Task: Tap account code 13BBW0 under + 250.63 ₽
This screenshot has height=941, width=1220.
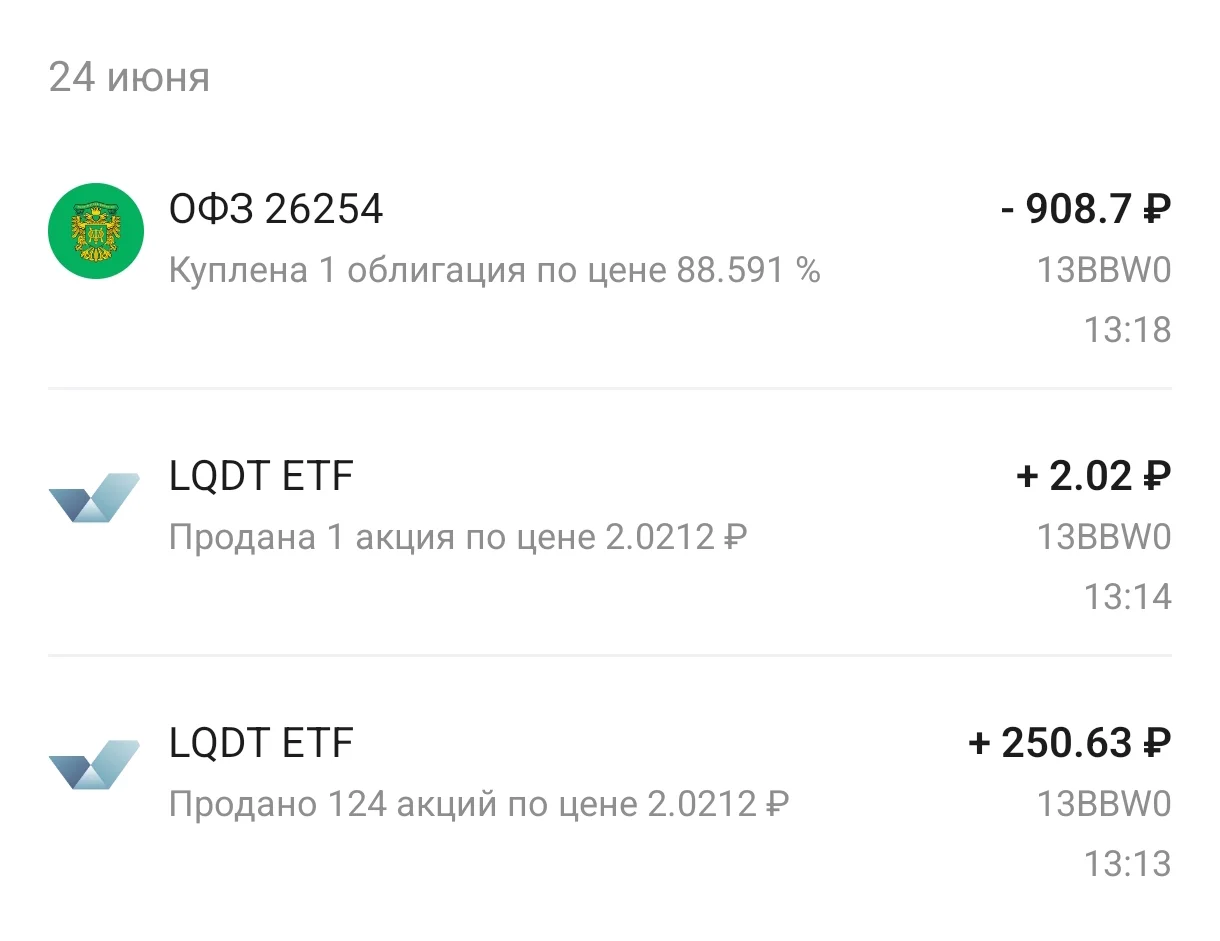Action: point(1104,805)
